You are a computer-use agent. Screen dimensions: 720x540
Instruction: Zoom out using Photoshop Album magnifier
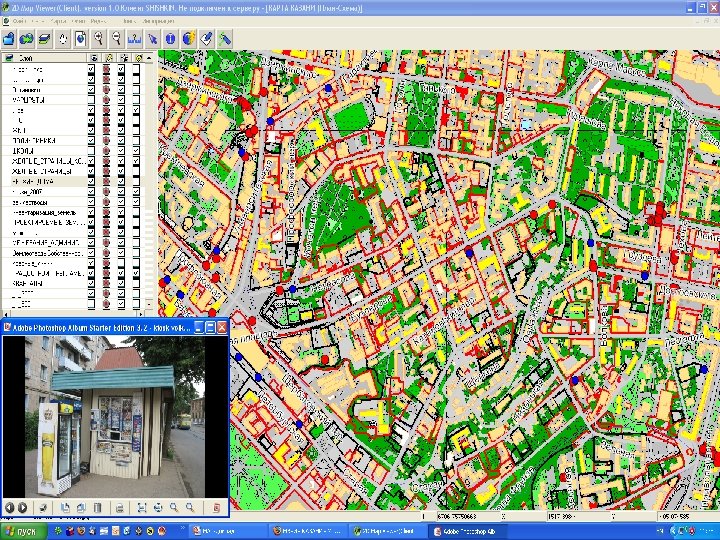(x=190, y=507)
